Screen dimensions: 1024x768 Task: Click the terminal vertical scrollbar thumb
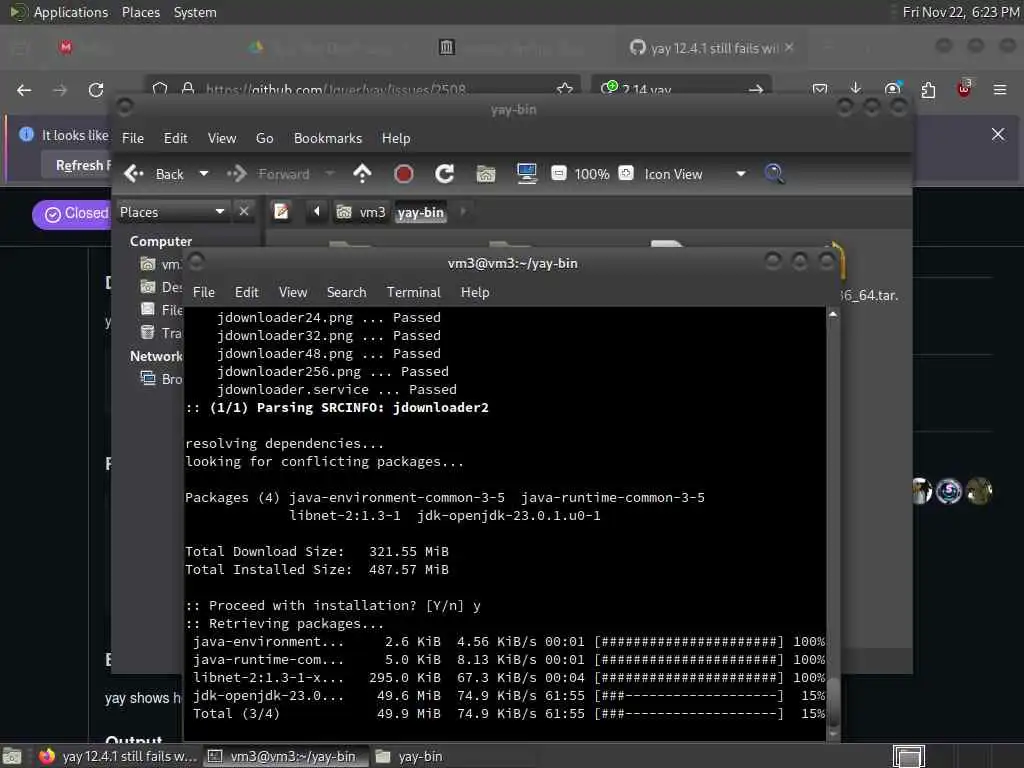833,701
